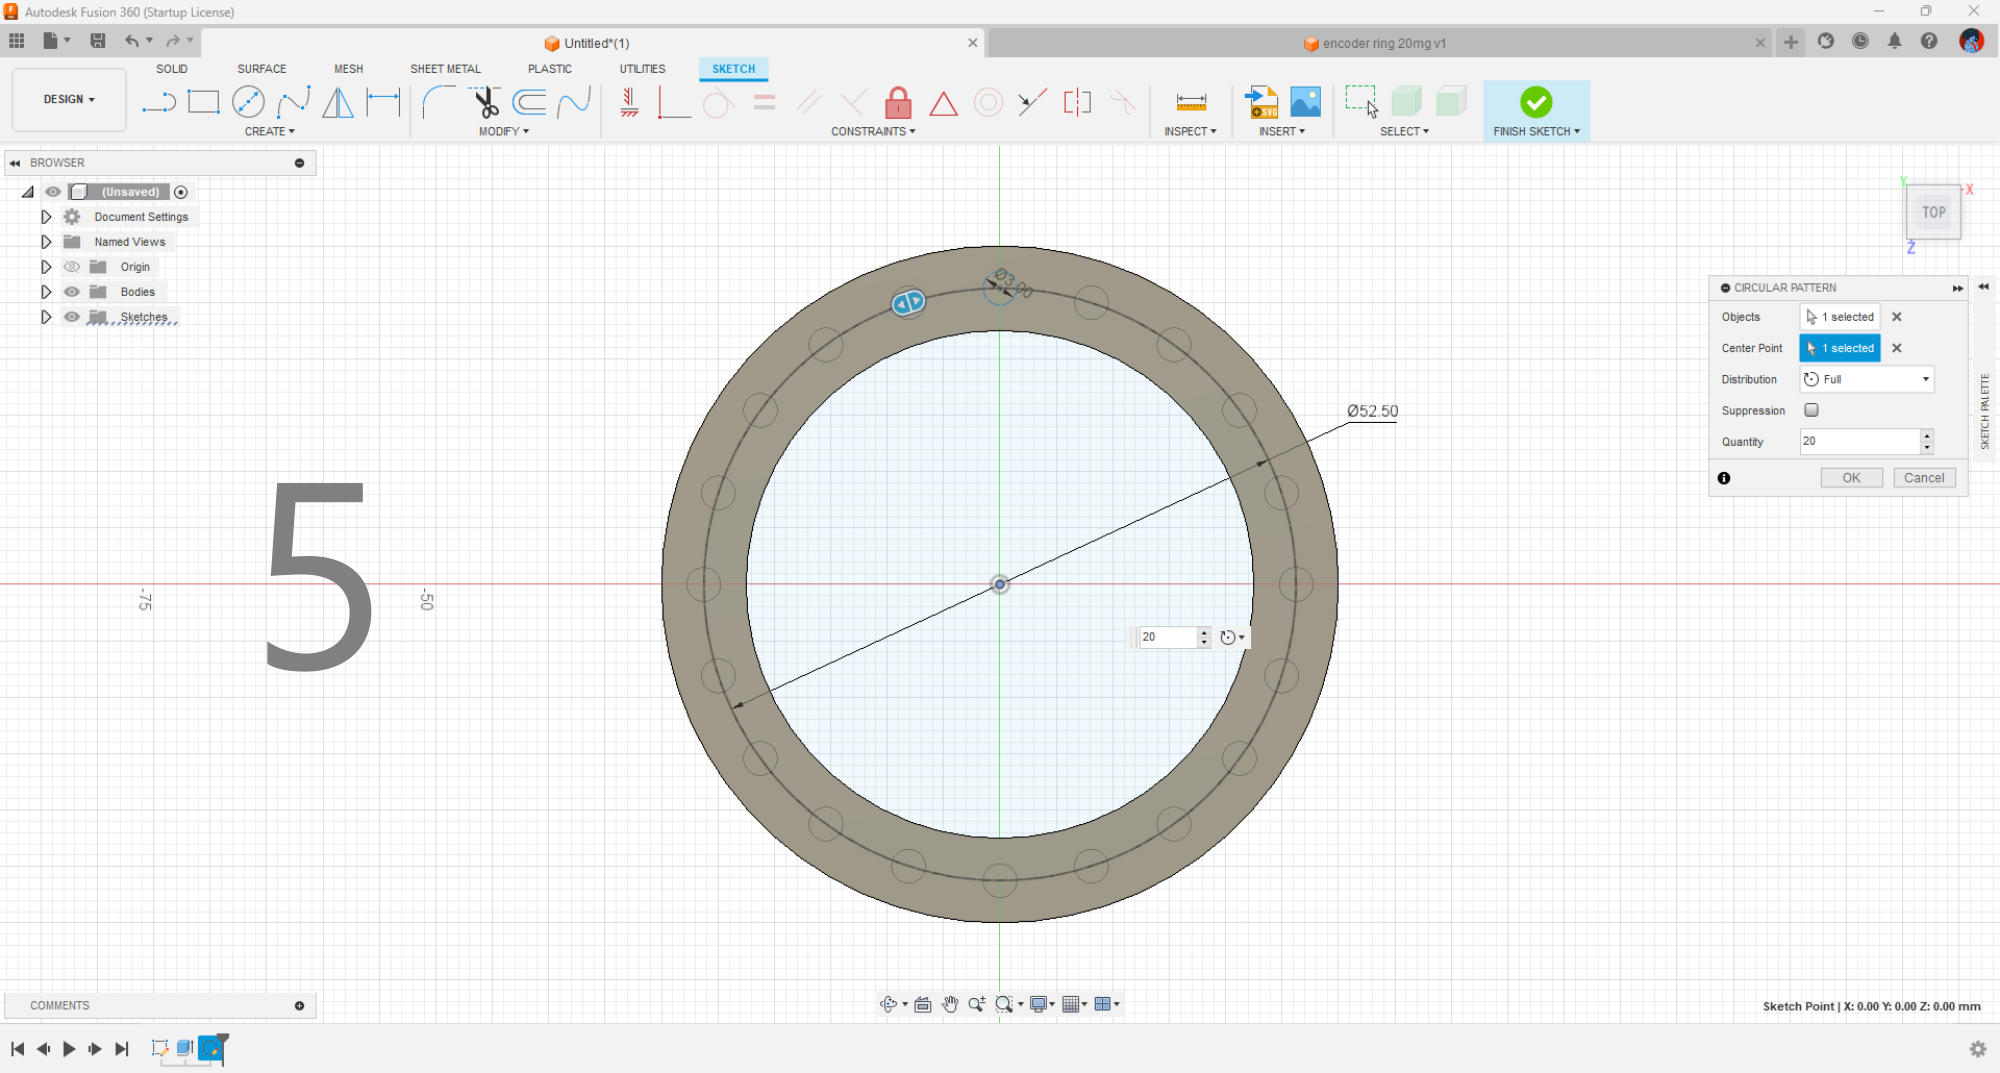Expand the Document Settings node

(x=46, y=217)
